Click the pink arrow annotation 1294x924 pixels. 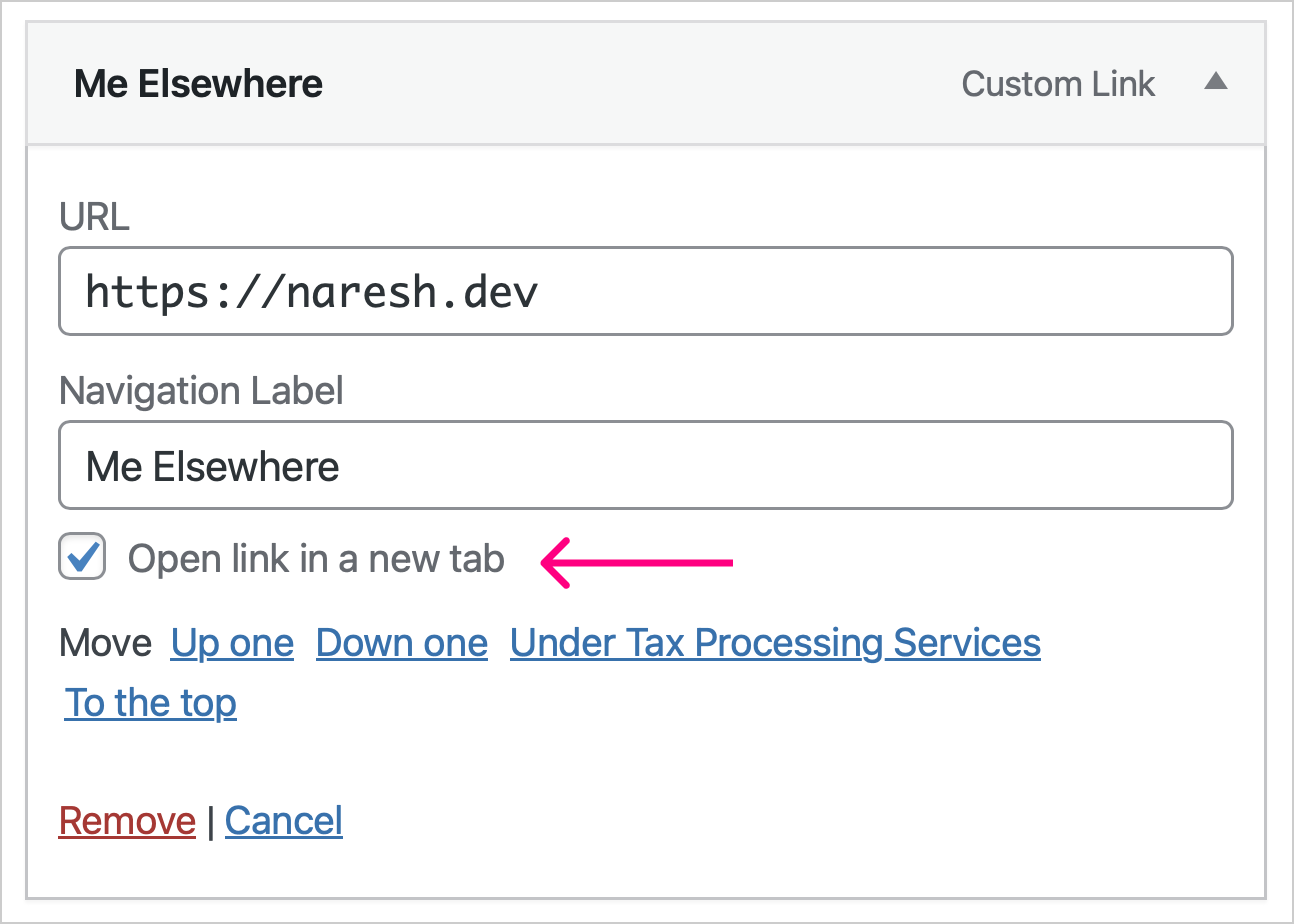point(637,563)
